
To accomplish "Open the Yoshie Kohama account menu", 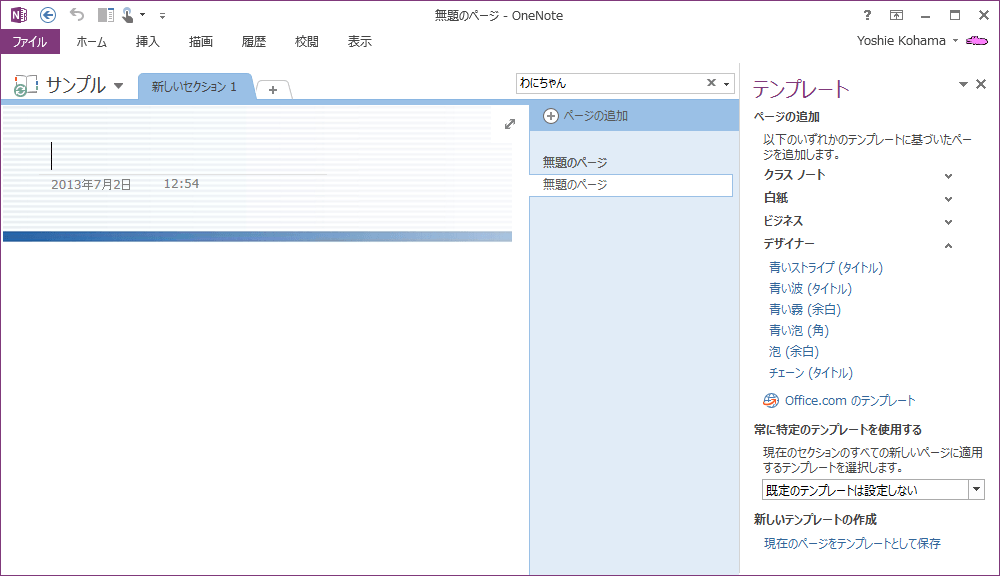I will tap(907, 41).
